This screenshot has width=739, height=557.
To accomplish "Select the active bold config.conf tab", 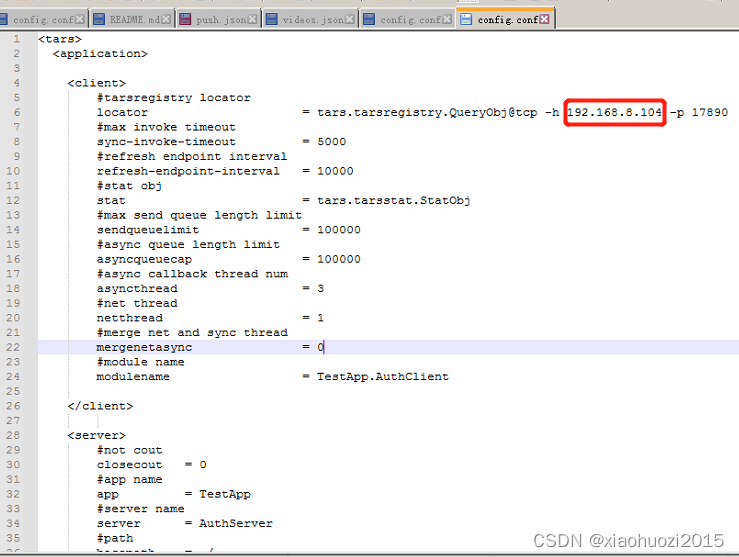I will pyautogui.click(x=505, y=19).
